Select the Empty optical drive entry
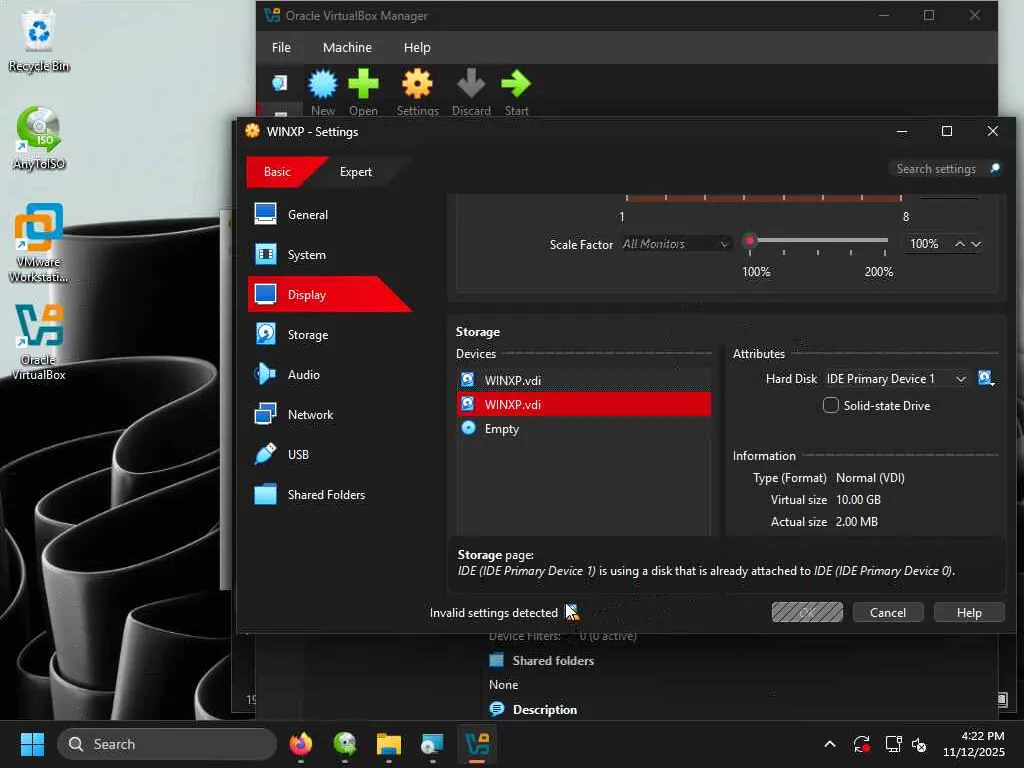Image resolution: width=1024 pixels, height=768 pixels. point(584,428)
